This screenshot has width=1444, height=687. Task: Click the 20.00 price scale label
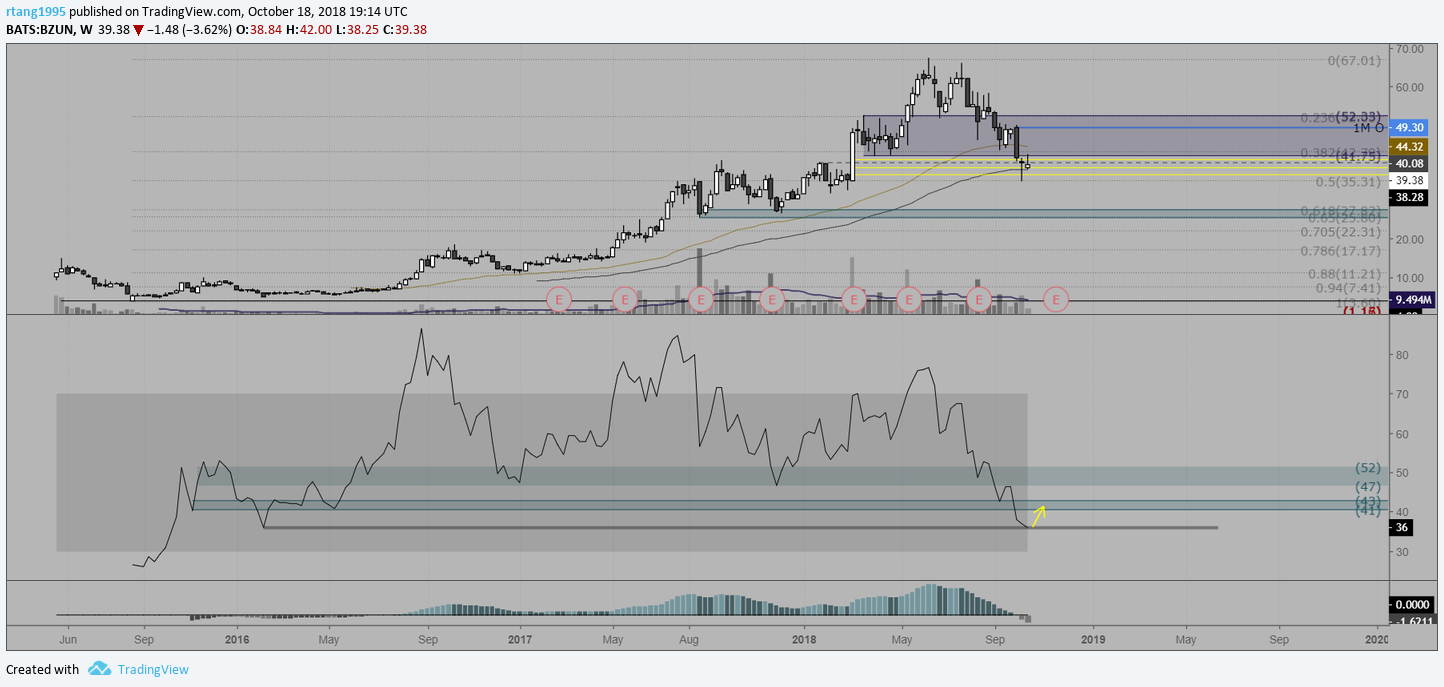point(1410,240)
